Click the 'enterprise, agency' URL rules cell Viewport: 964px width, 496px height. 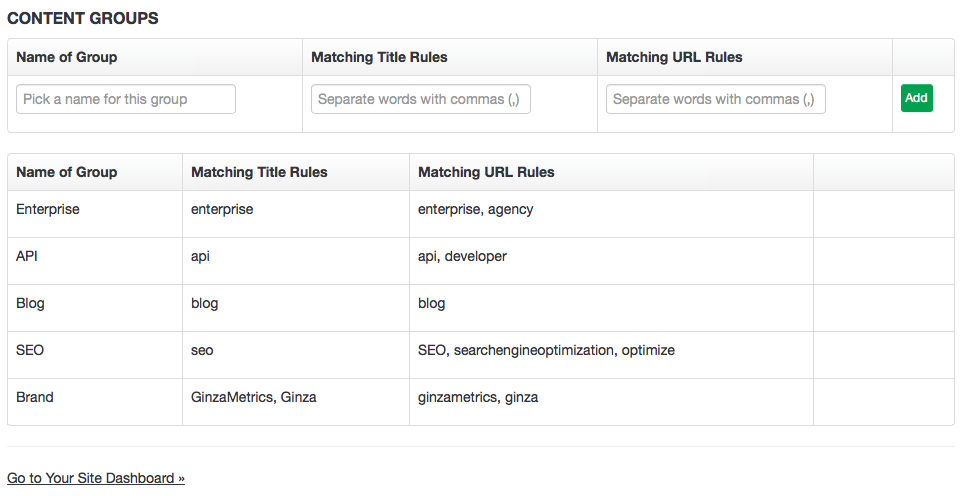tap(612, 214)
